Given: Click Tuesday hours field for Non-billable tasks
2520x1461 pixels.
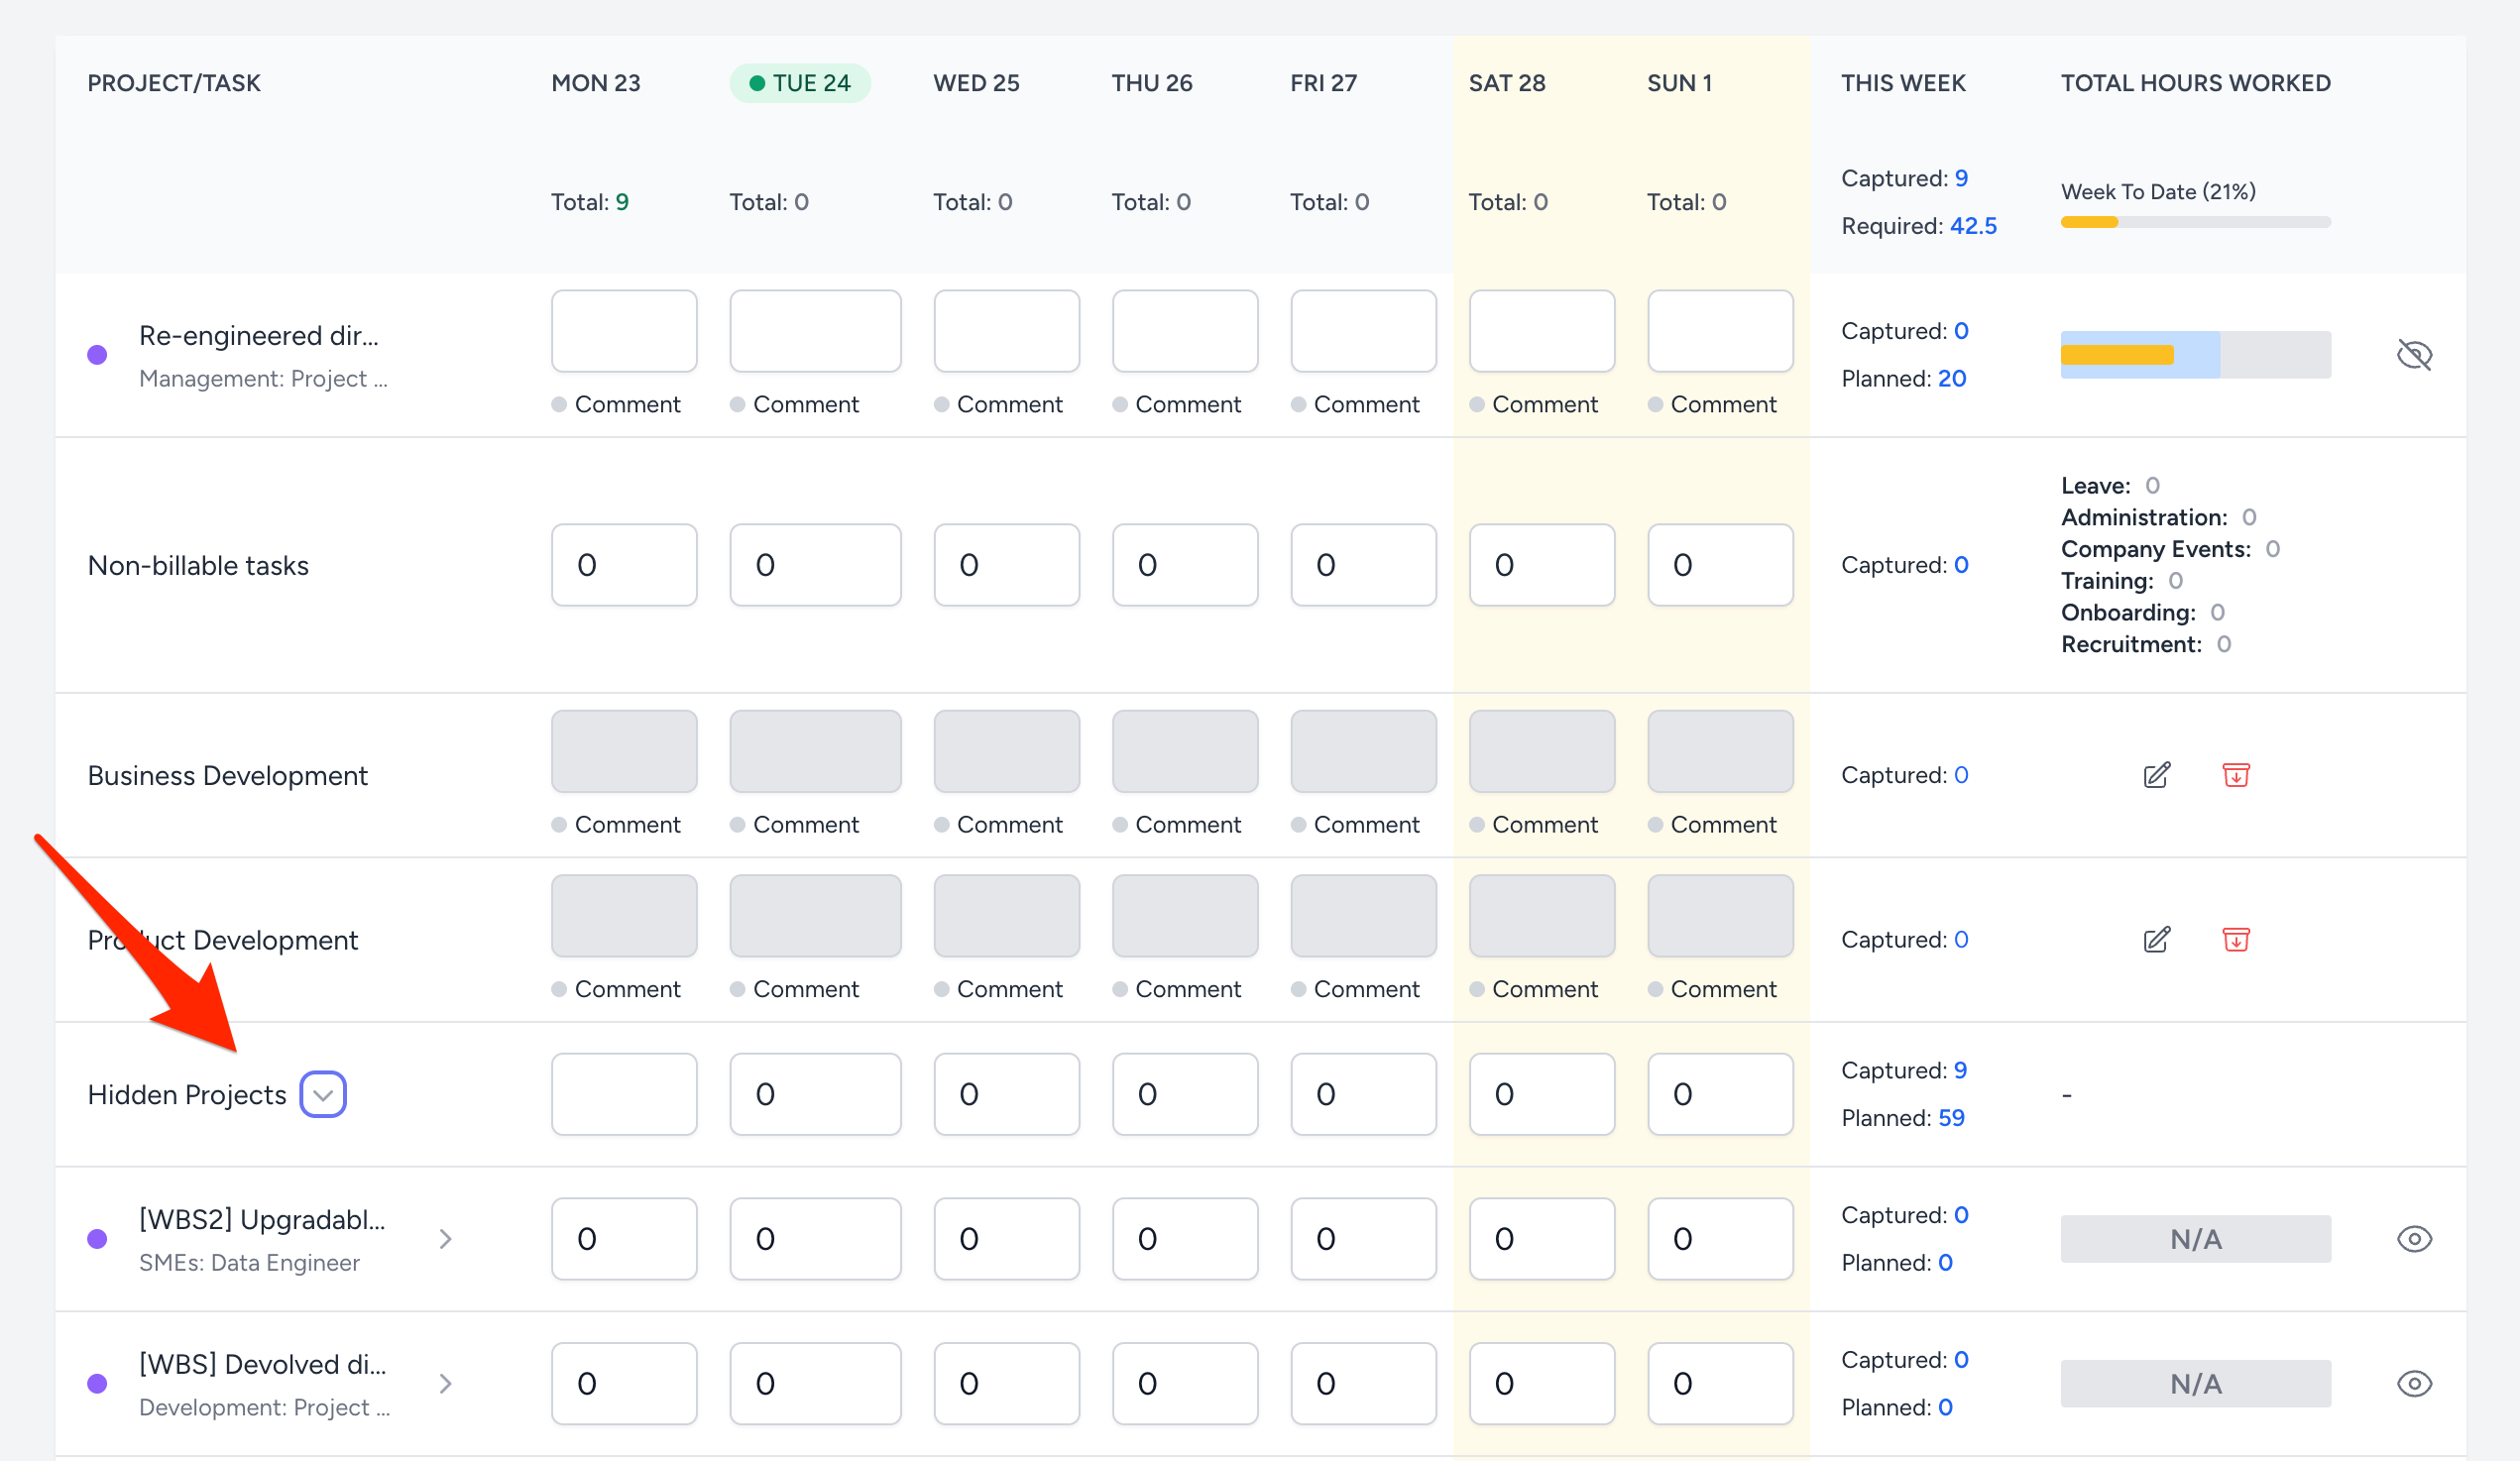Looking at the screenshot, I should point(815,565).
